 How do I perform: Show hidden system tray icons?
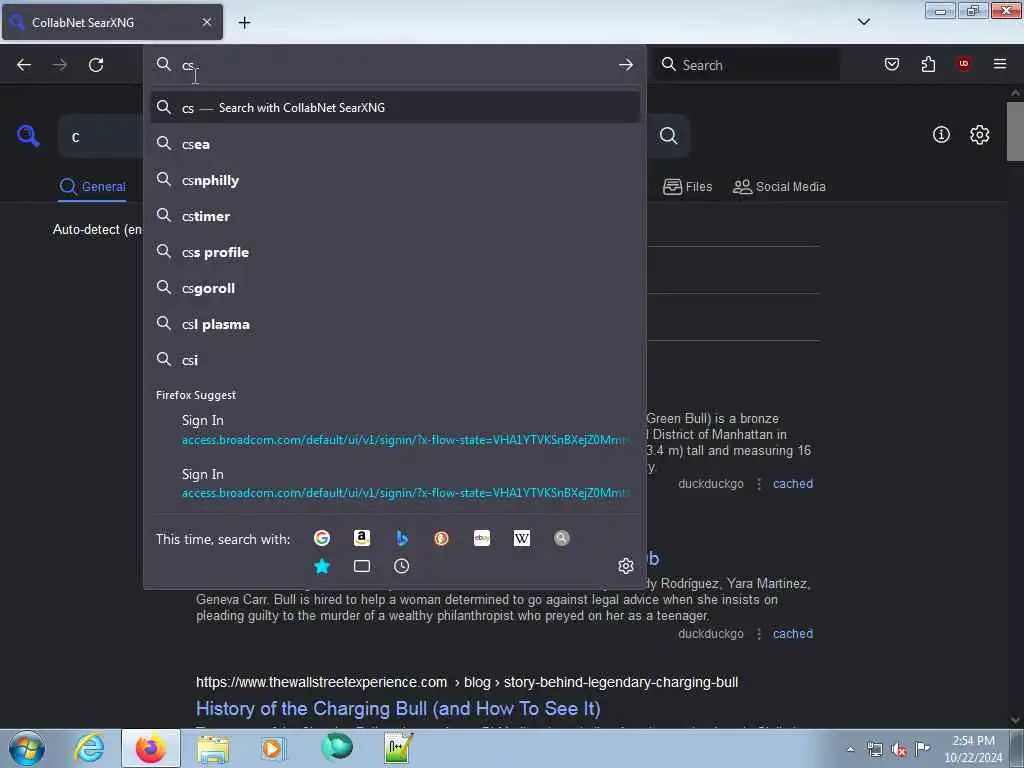pos(850,749)
